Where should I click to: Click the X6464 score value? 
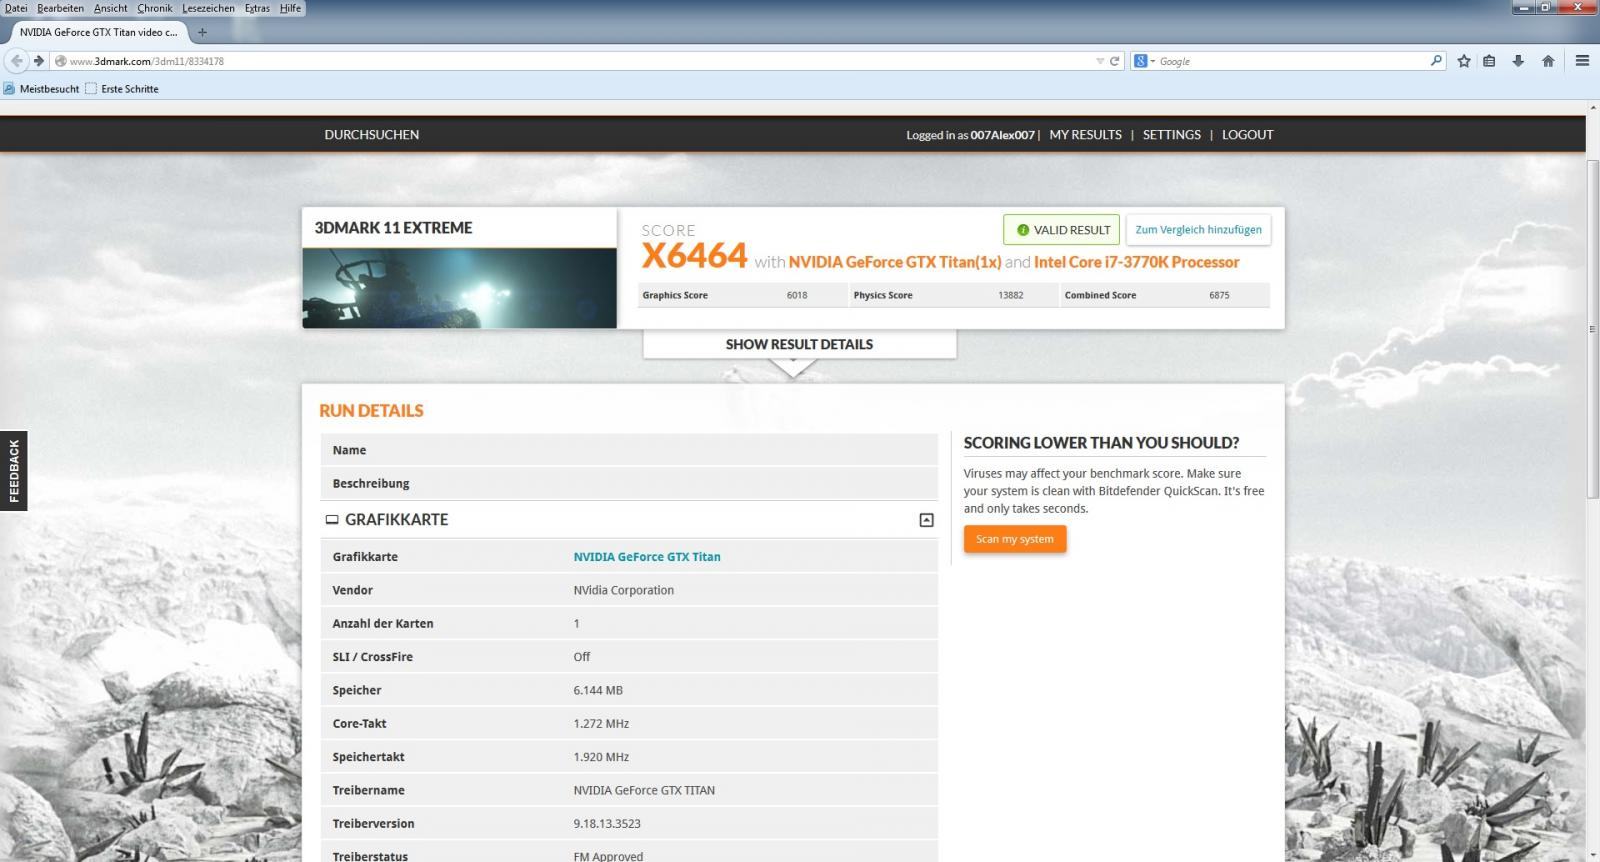pyautogui.click(x=694, y=257)
